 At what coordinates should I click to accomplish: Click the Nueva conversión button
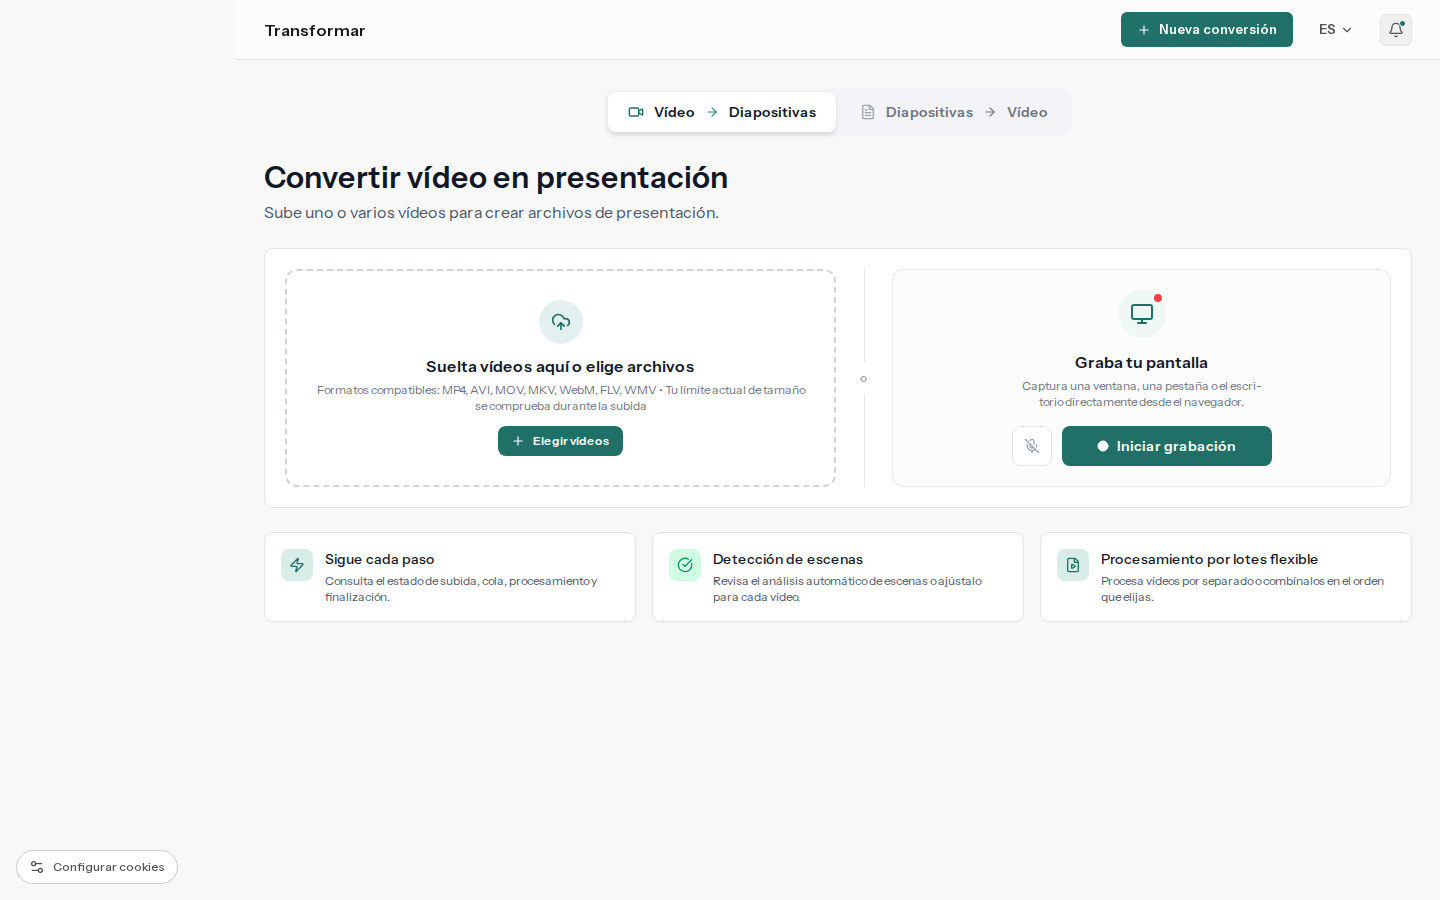tap(1206, 30)
